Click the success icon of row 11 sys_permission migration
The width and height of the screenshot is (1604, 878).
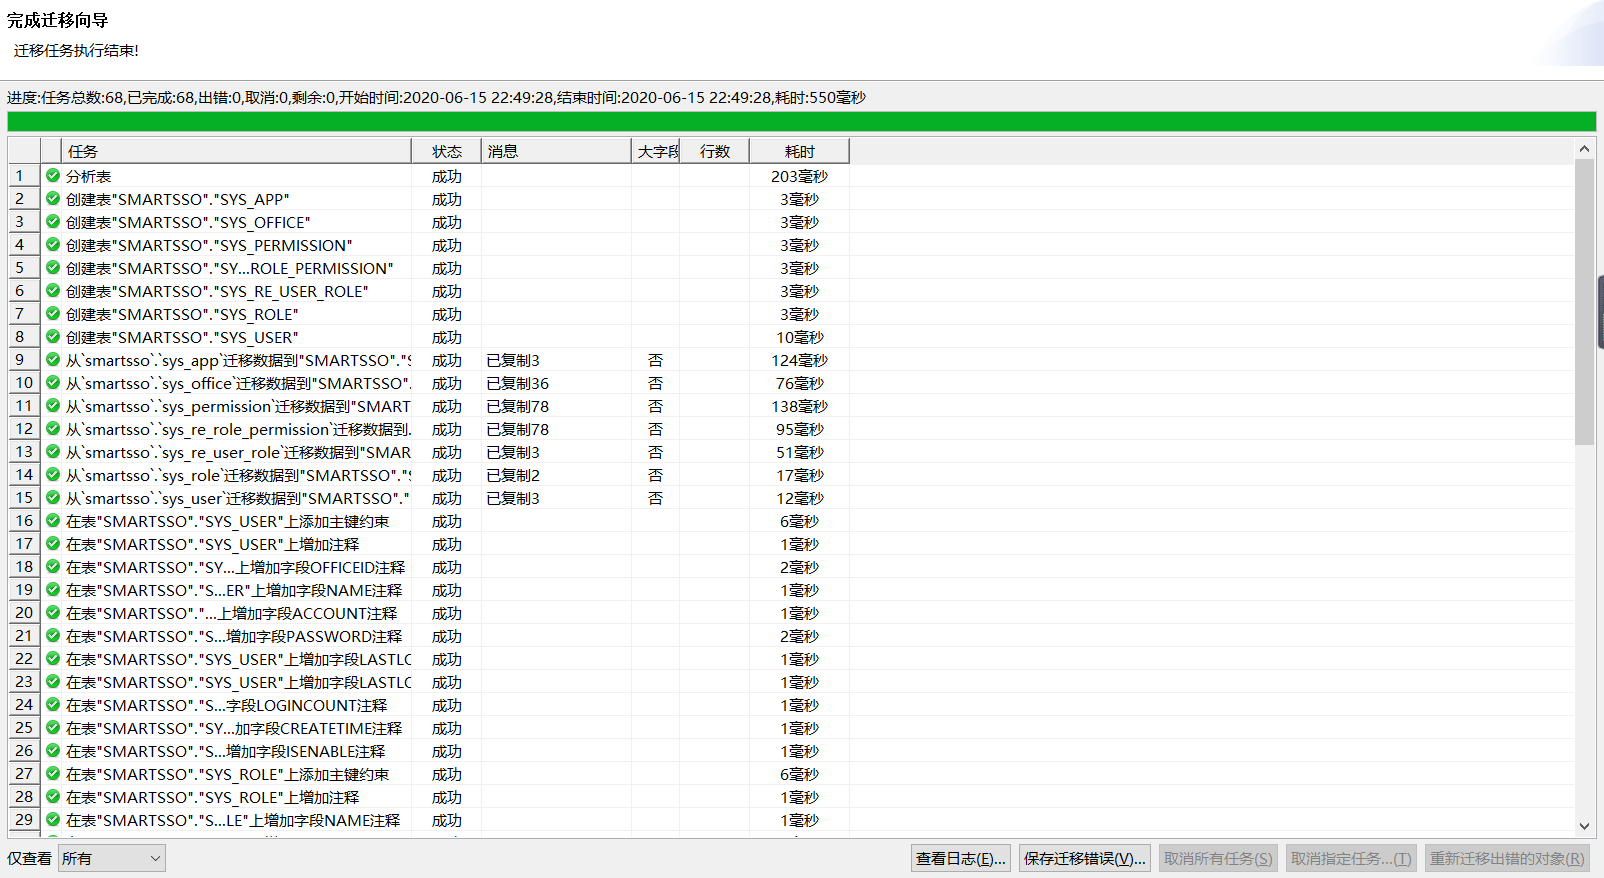pos(53,406)
